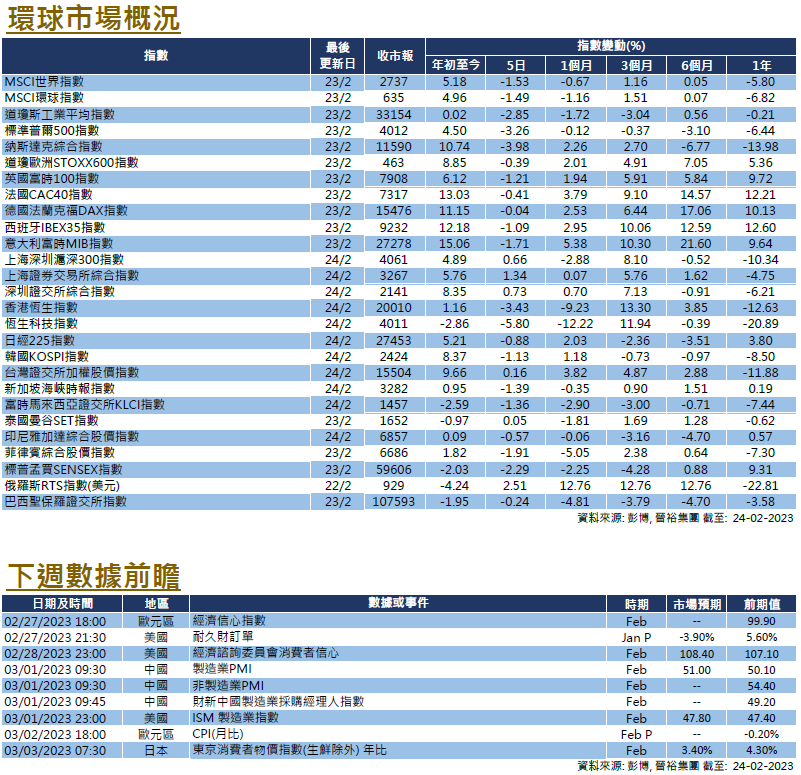Screen dimensions: 801x775
Task: Click the 巴西聖保羅證交所指數 row name
Action: tap(65, 502)
